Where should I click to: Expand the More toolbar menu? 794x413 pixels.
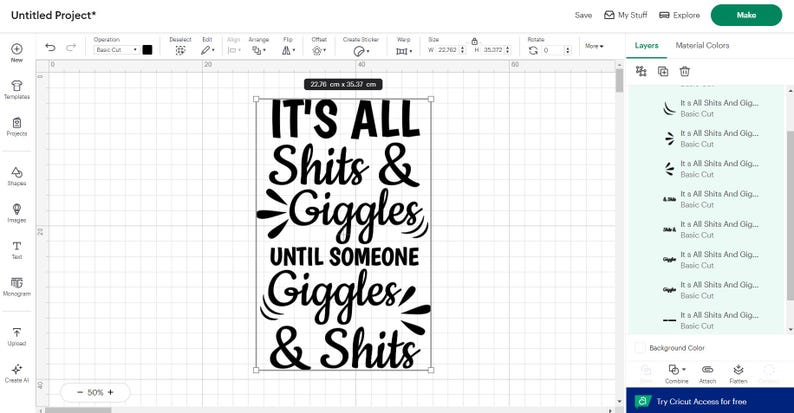594,46
